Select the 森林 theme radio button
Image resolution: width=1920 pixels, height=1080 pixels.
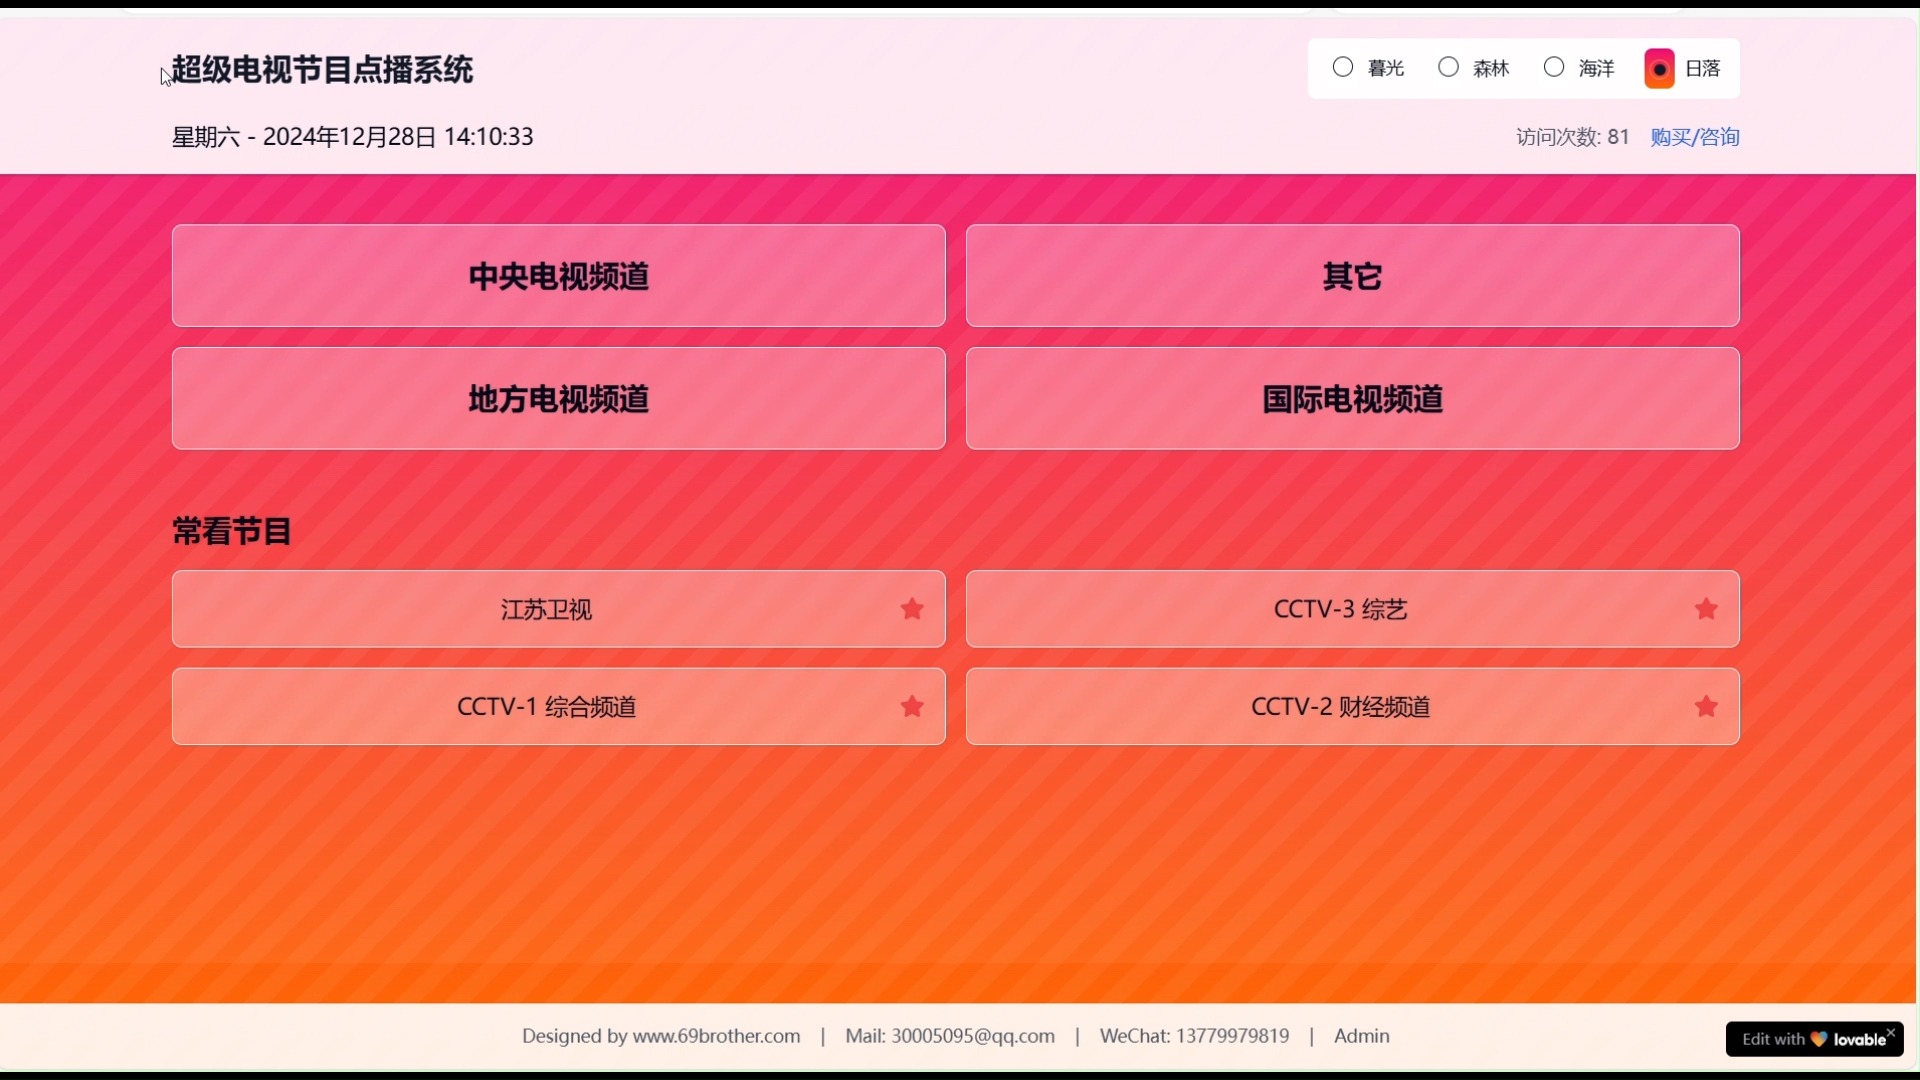[x=1448, y=67]
